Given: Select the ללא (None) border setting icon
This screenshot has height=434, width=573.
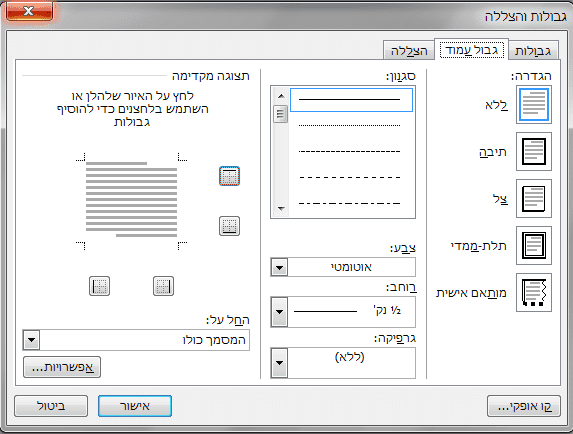Looking at the screenshot, I should pos(534,105).
